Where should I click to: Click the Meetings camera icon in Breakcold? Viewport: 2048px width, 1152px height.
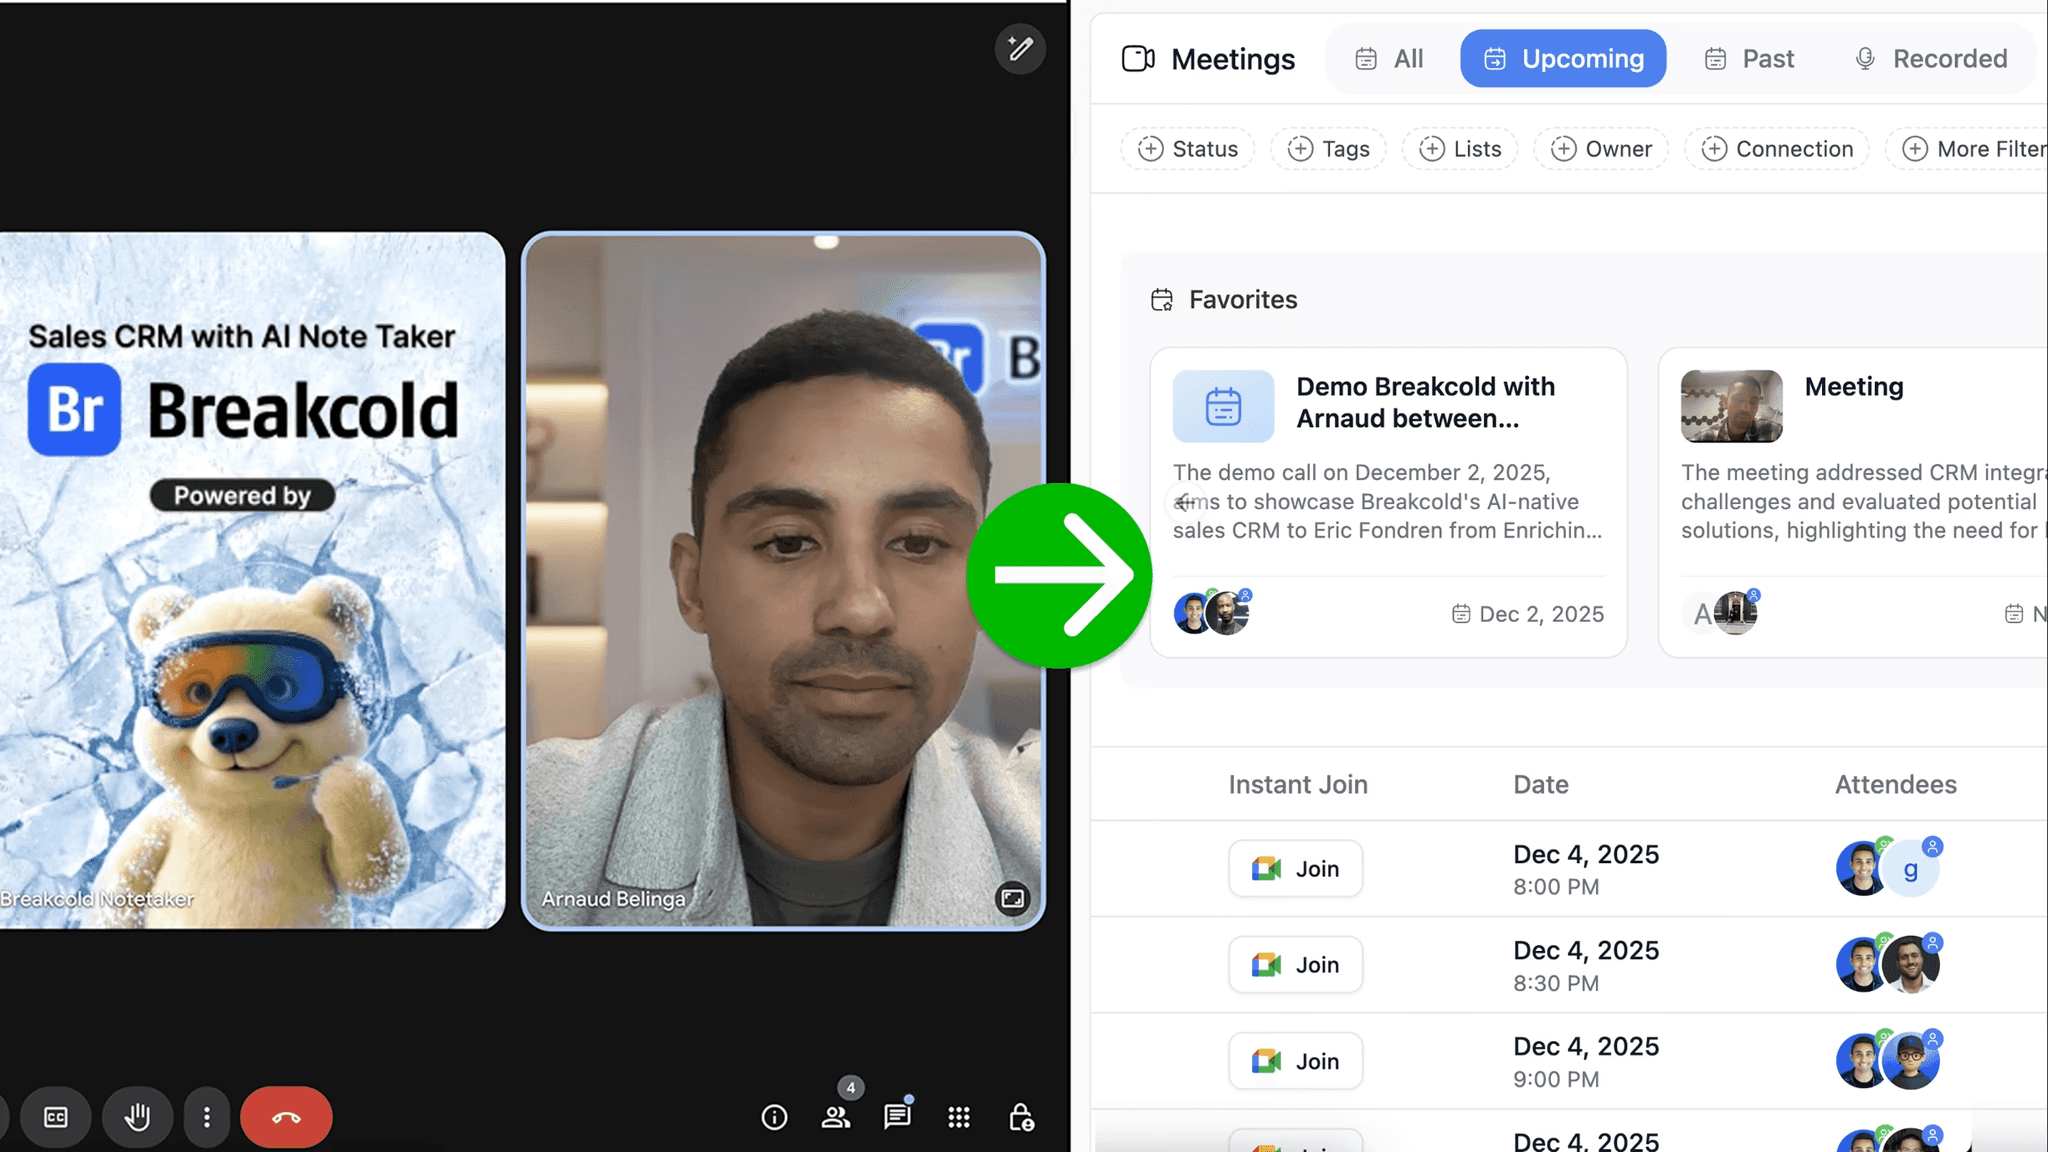click(x=1137, y=58)
